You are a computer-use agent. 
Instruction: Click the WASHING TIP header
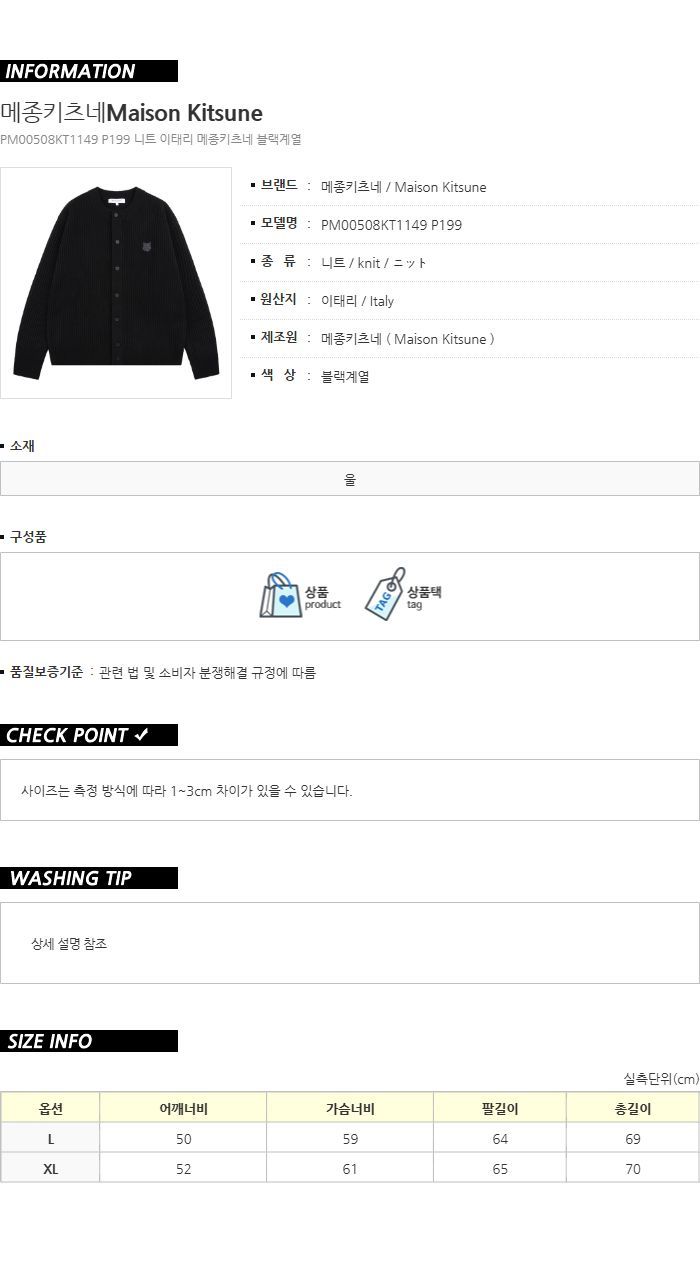pos(89,878)
